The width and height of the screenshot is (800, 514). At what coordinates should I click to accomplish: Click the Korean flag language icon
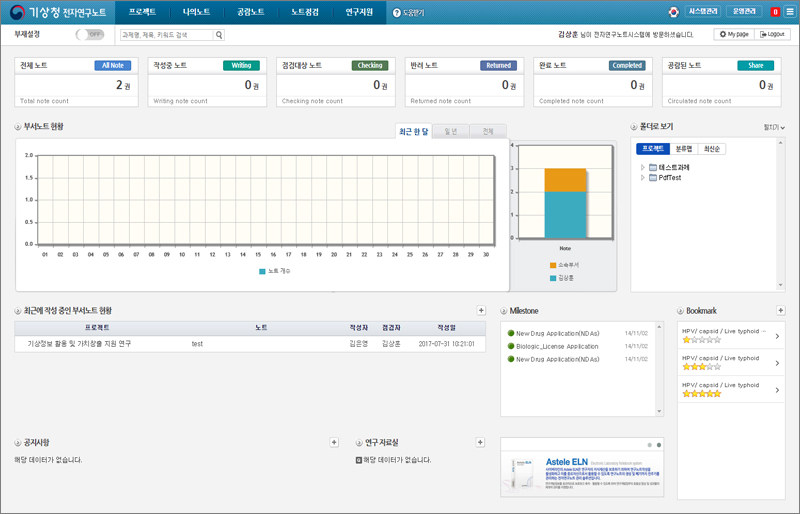pos(673,12)
